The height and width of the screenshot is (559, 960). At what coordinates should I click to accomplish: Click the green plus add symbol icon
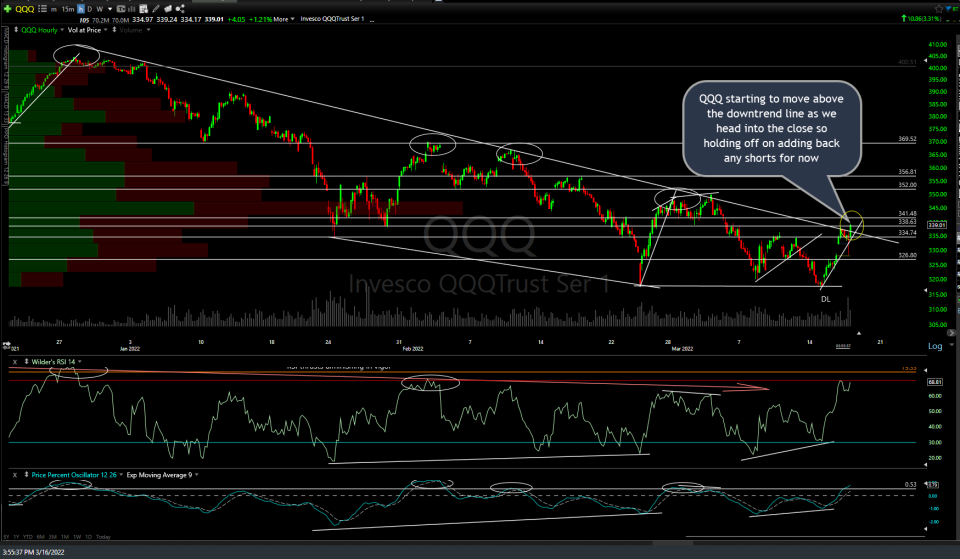[x=7, y=8]
